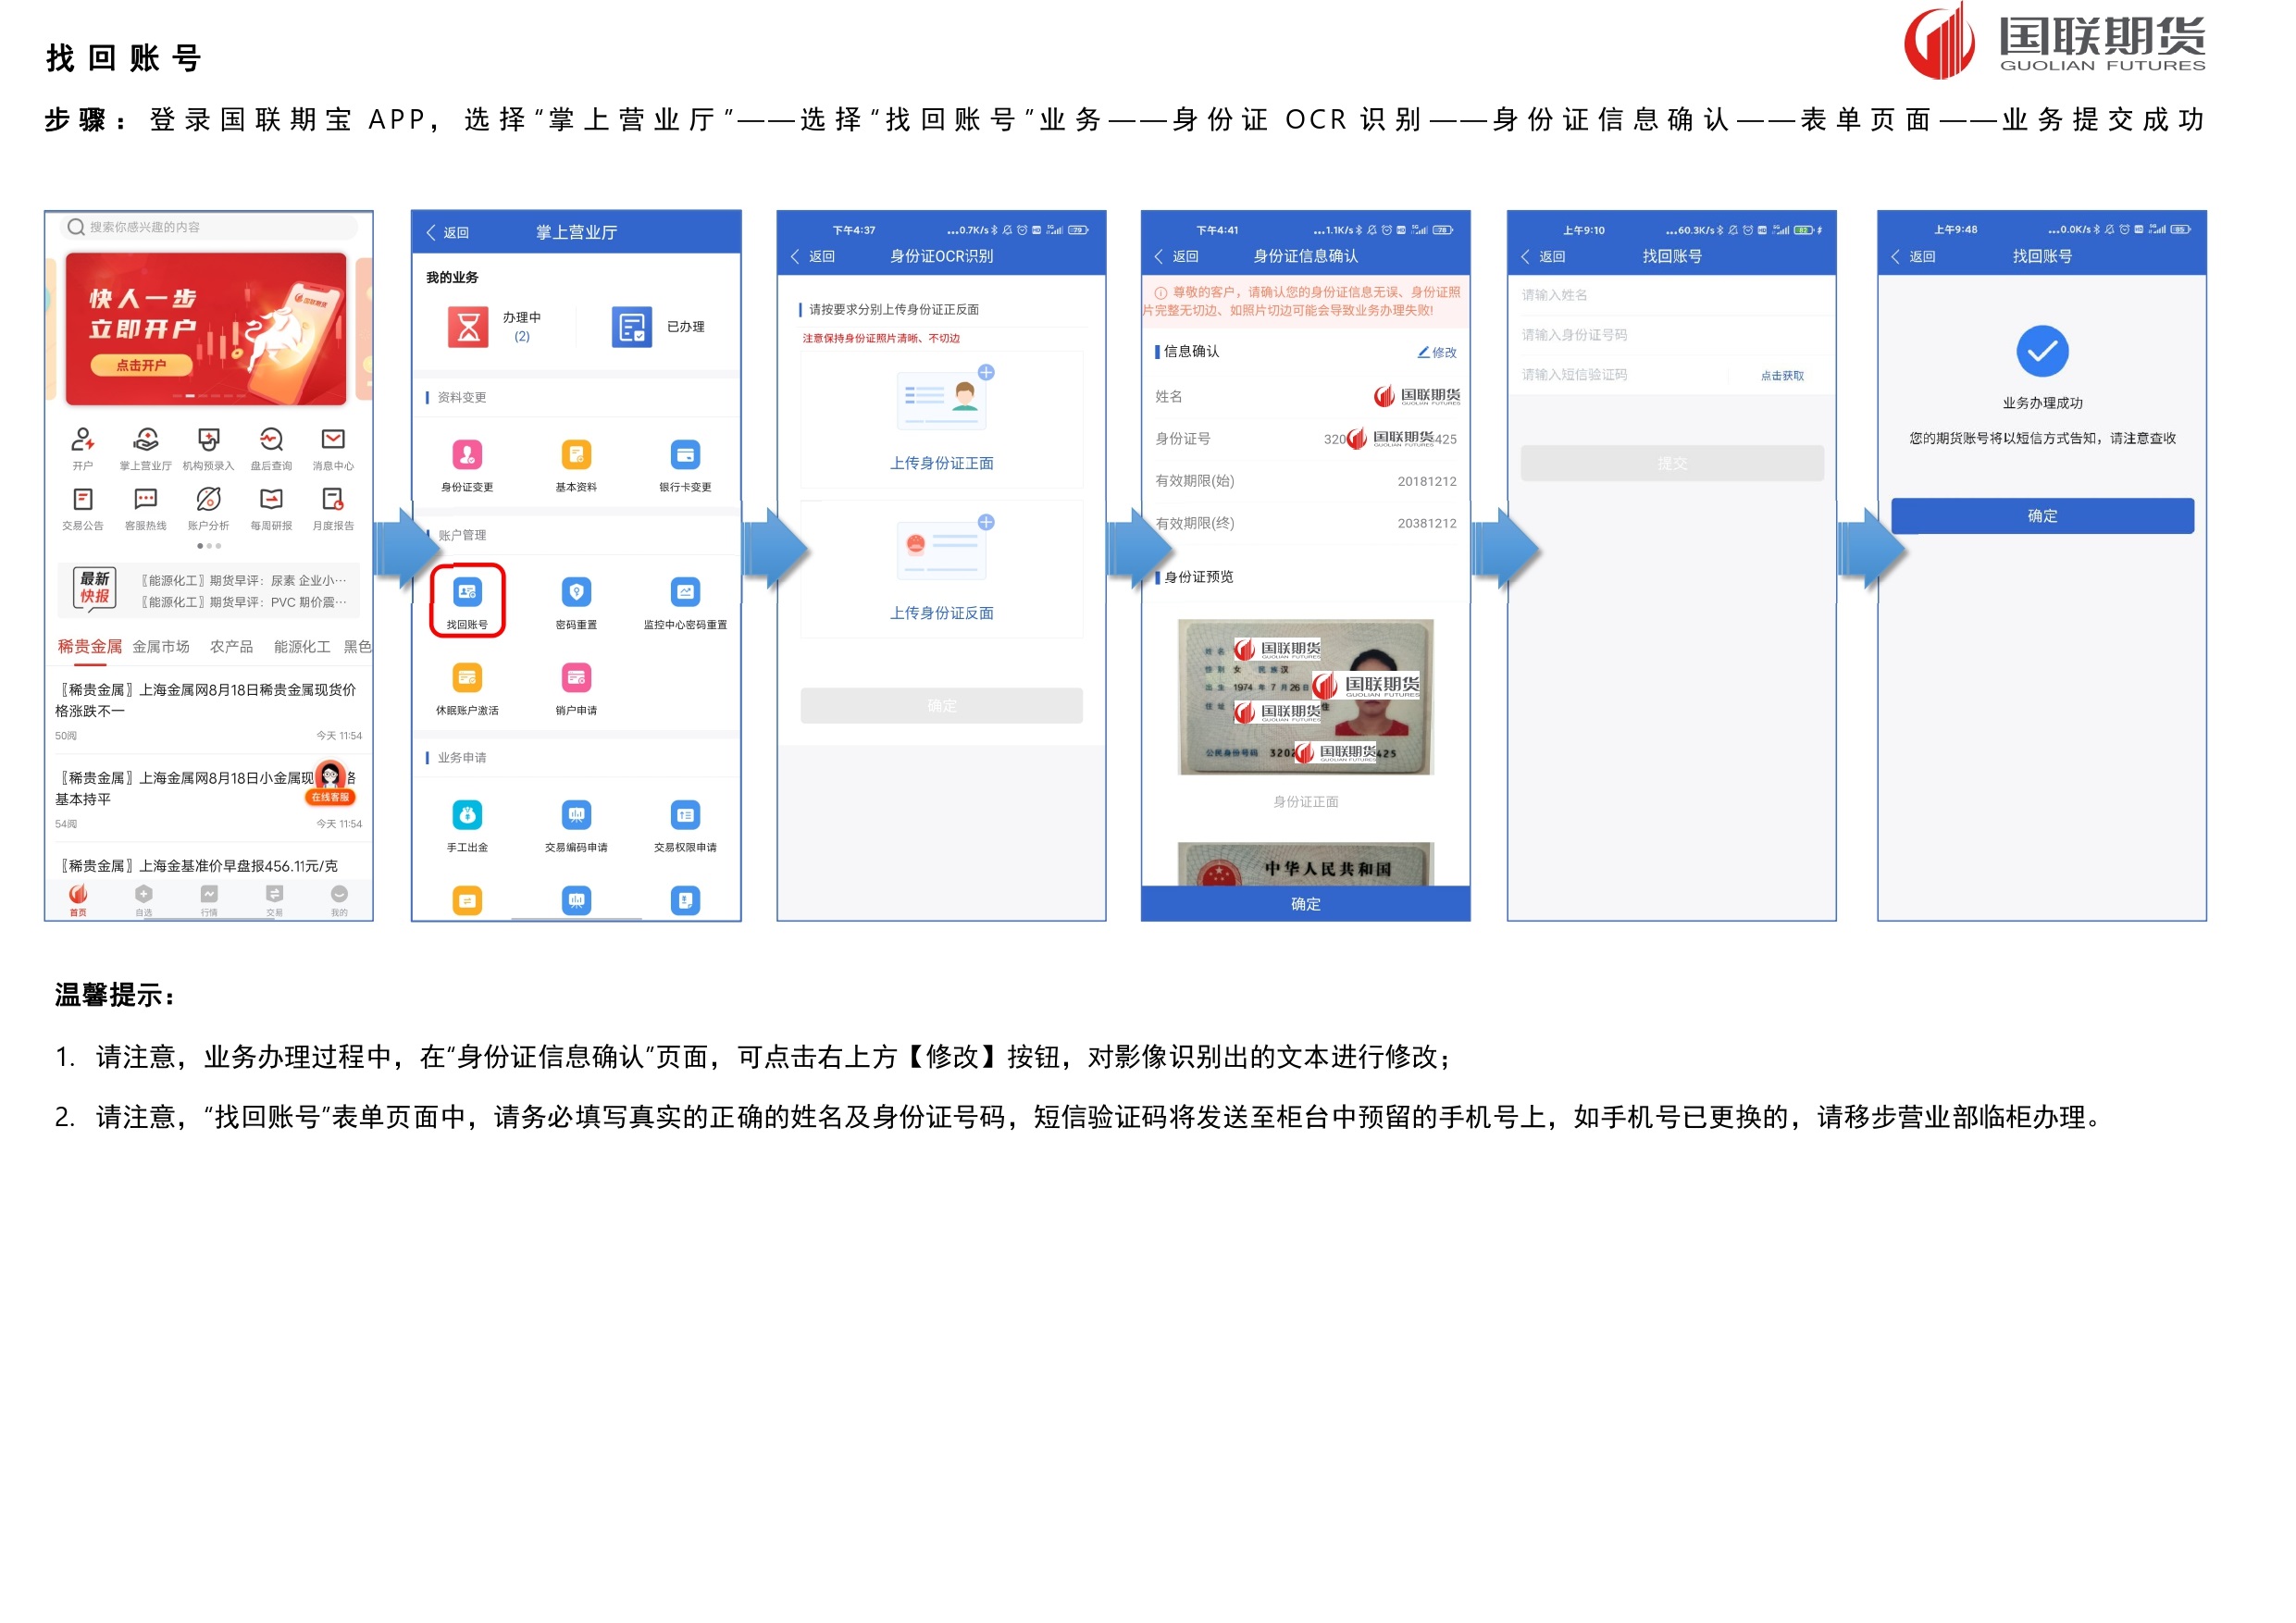Open the 掌上营业厅 icon on home screen
The height and width of the screenshot is (1623, 2296).
tap(146, 441)
